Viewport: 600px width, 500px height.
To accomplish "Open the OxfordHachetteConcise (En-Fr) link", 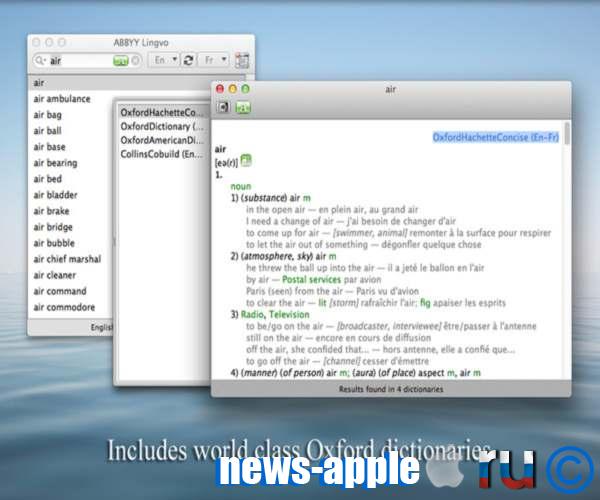I will pyautogui.click(x=496, y=137).
